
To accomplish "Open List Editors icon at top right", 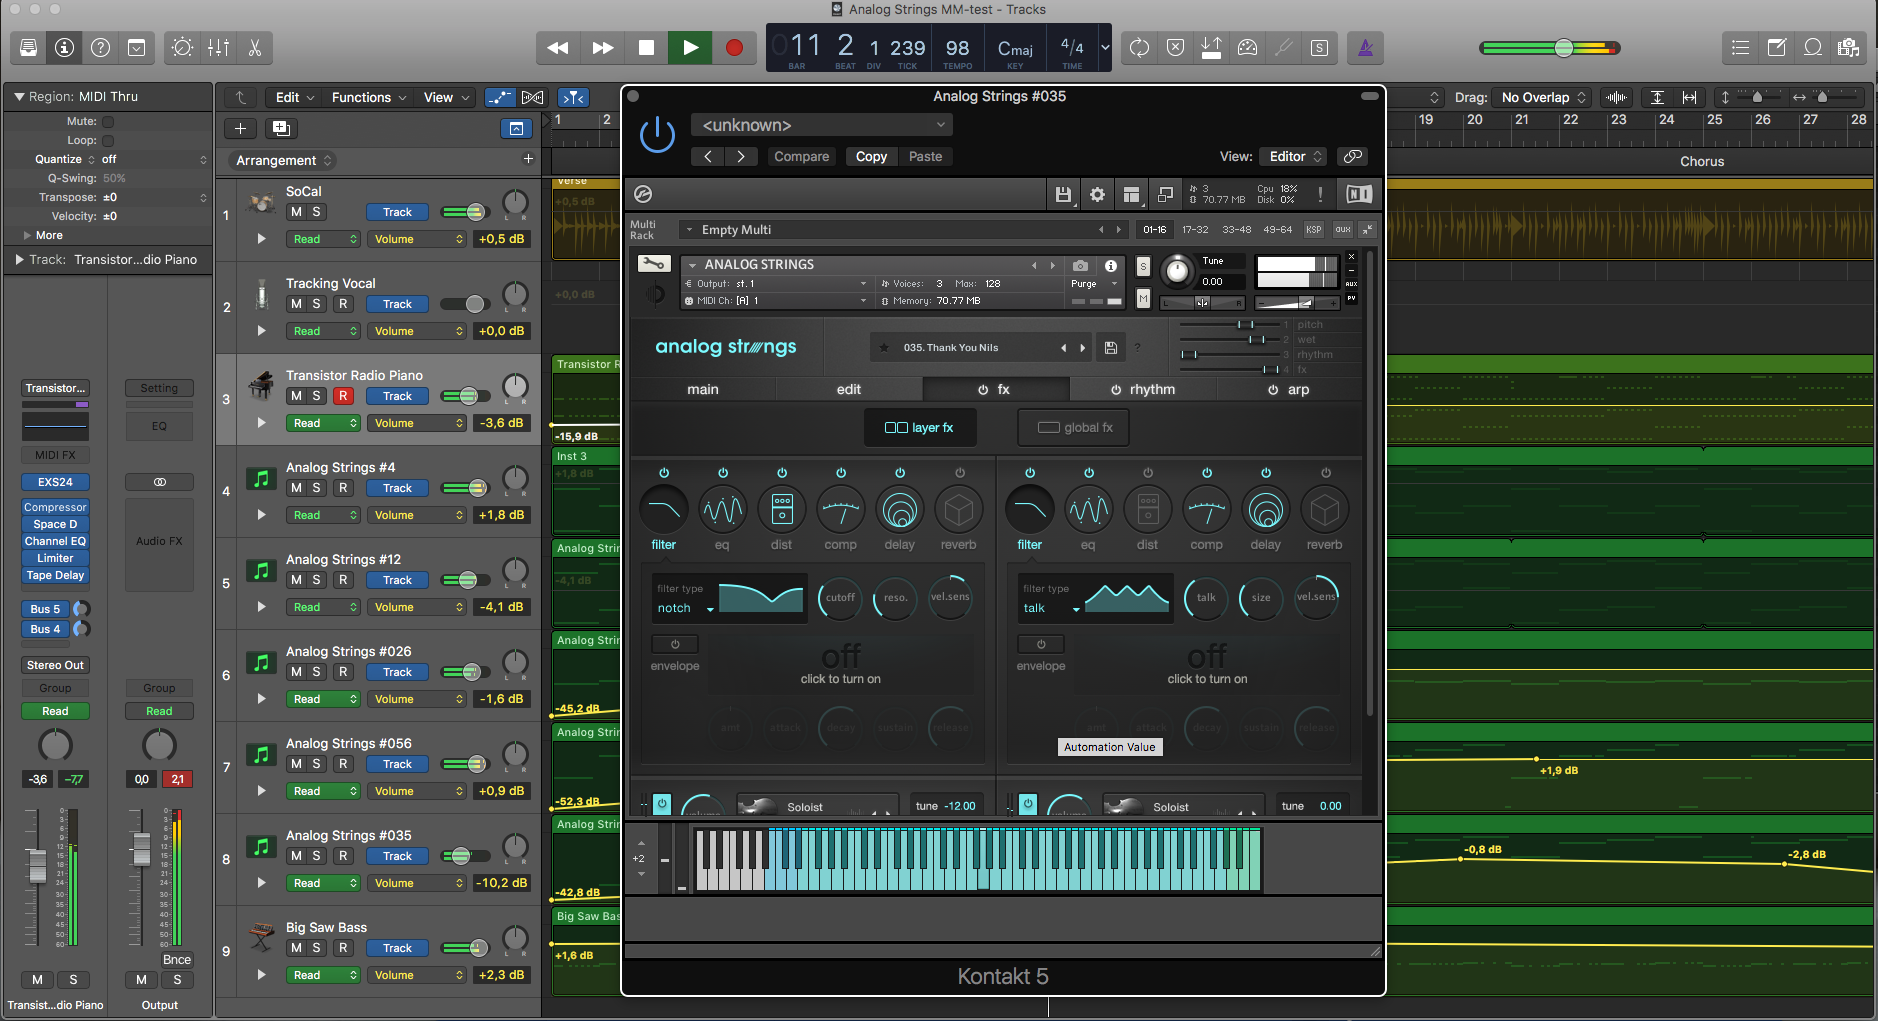I will click(1740, 47).
